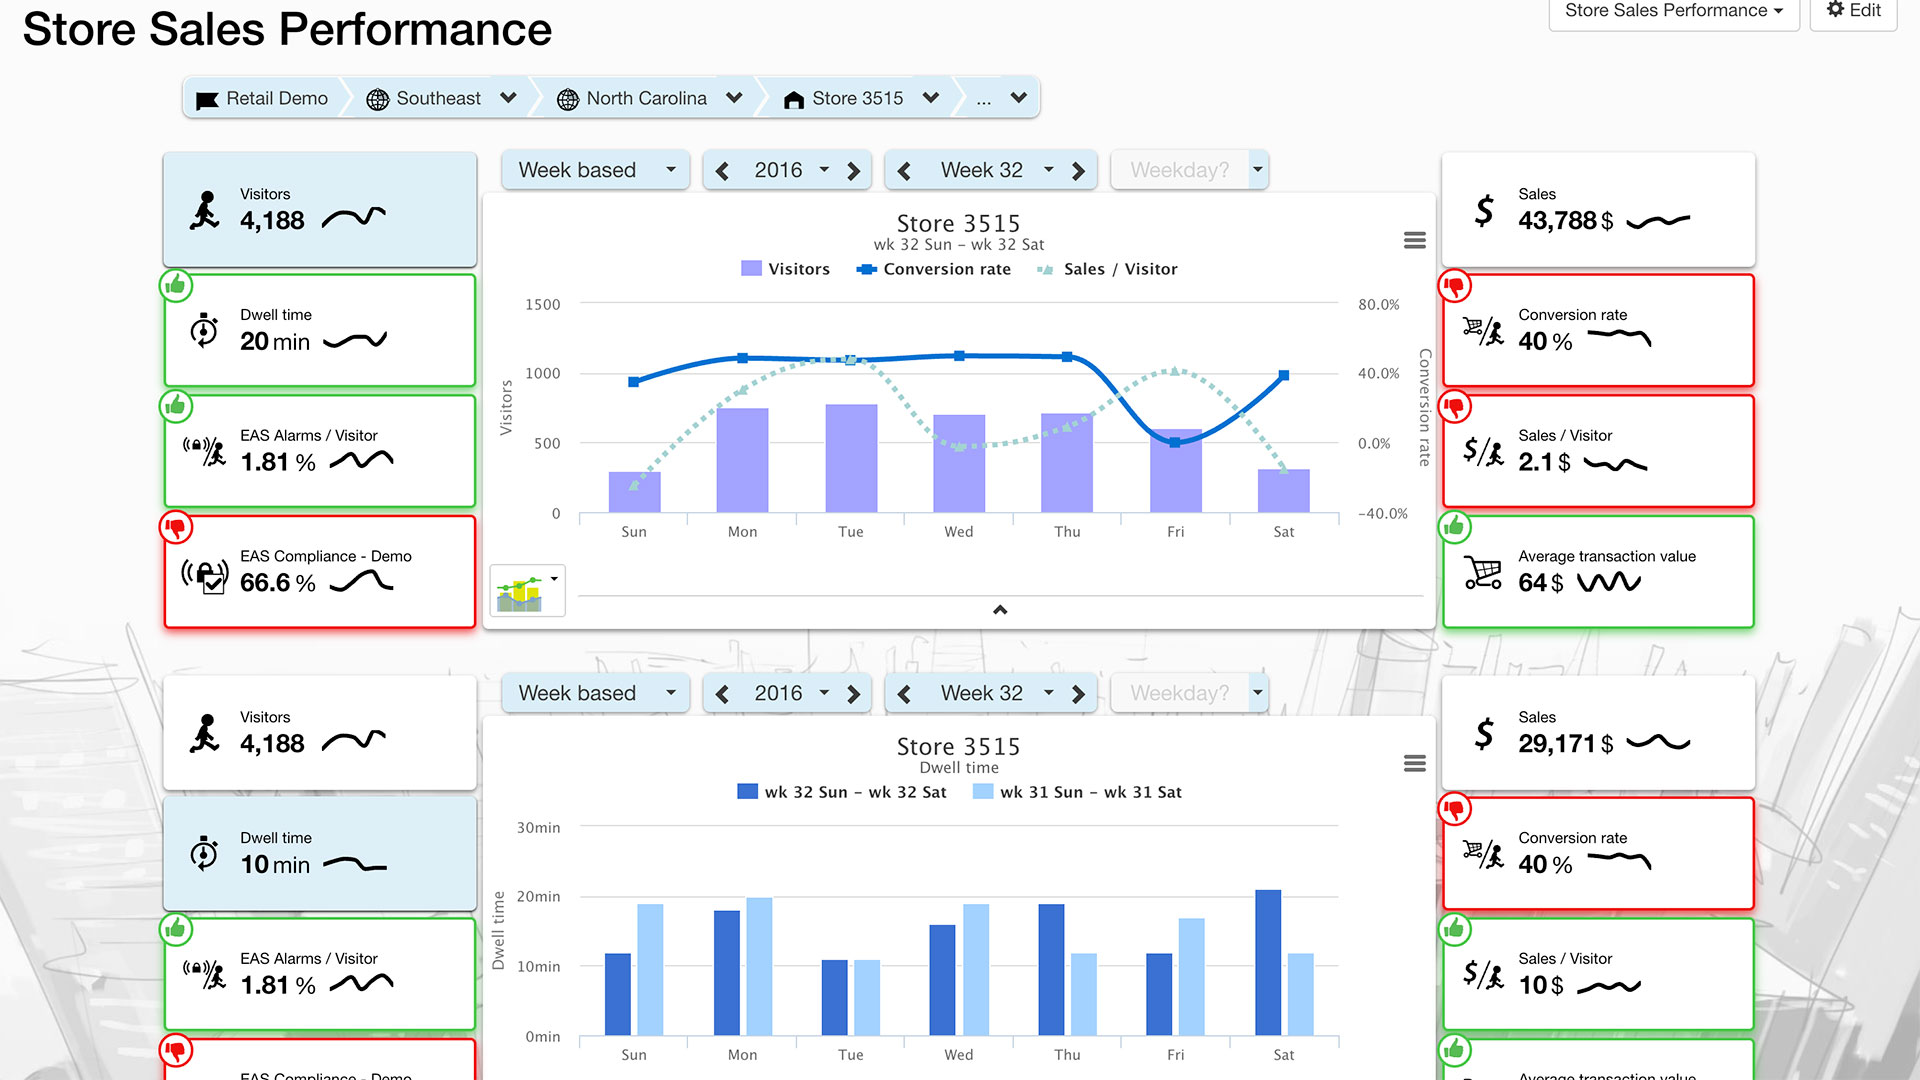
Task: Go to next year in top chart selector
Action: pyautogui.click(x=853, y=171)
